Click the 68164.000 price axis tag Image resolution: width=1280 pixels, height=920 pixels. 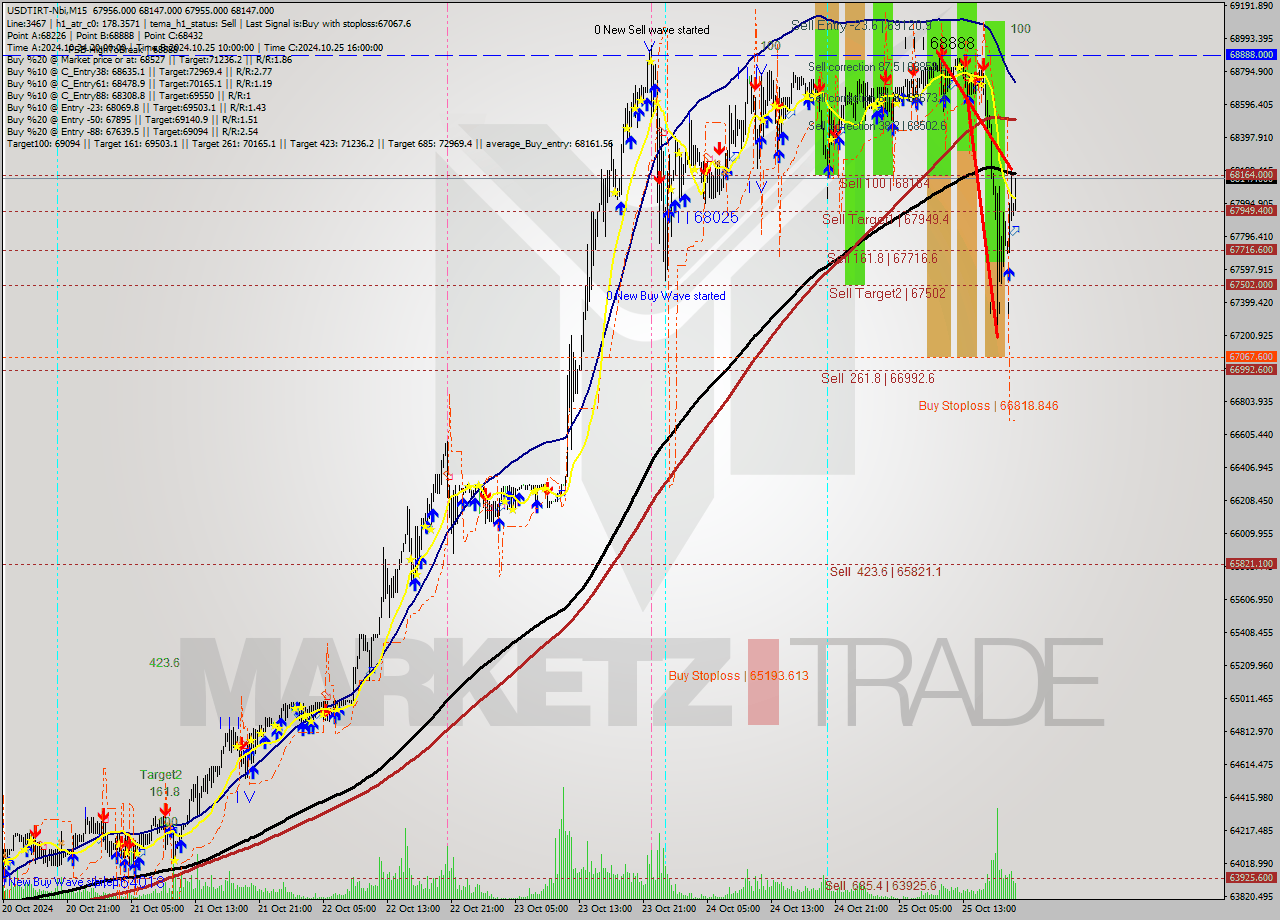click(x=1250, y=175)
